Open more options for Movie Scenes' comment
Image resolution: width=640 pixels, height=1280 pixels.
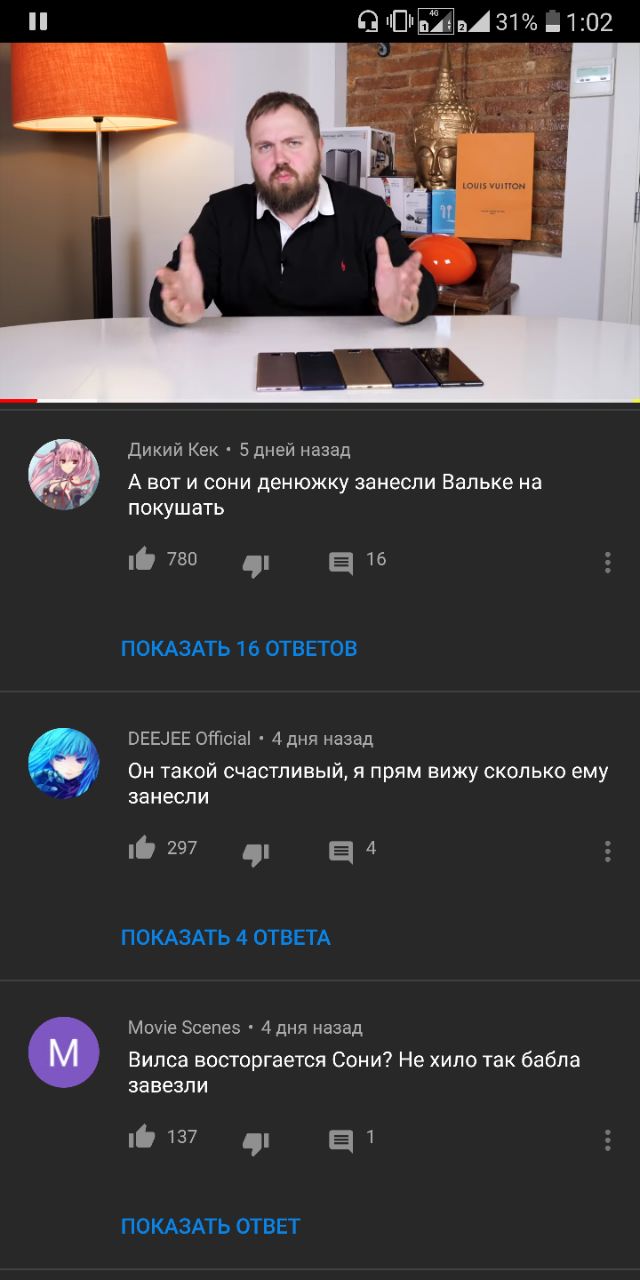point(607,1139)
